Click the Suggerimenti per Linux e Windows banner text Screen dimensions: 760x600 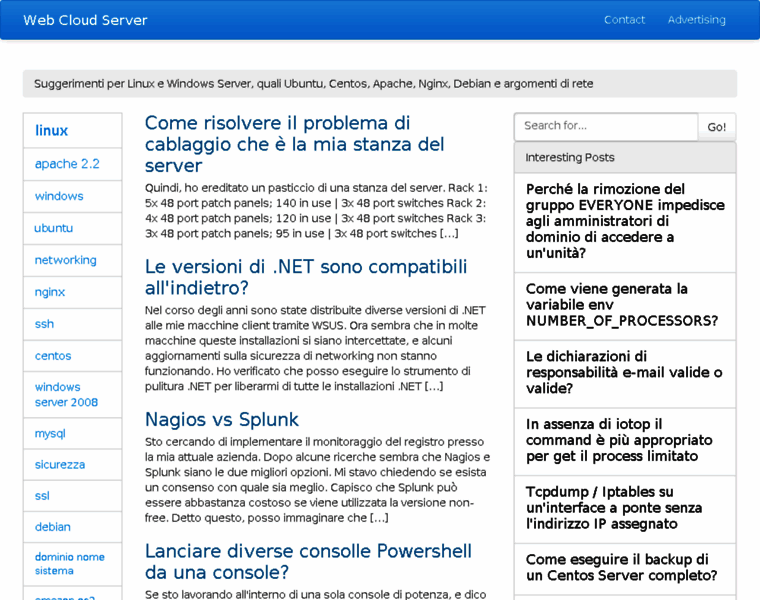314,84
